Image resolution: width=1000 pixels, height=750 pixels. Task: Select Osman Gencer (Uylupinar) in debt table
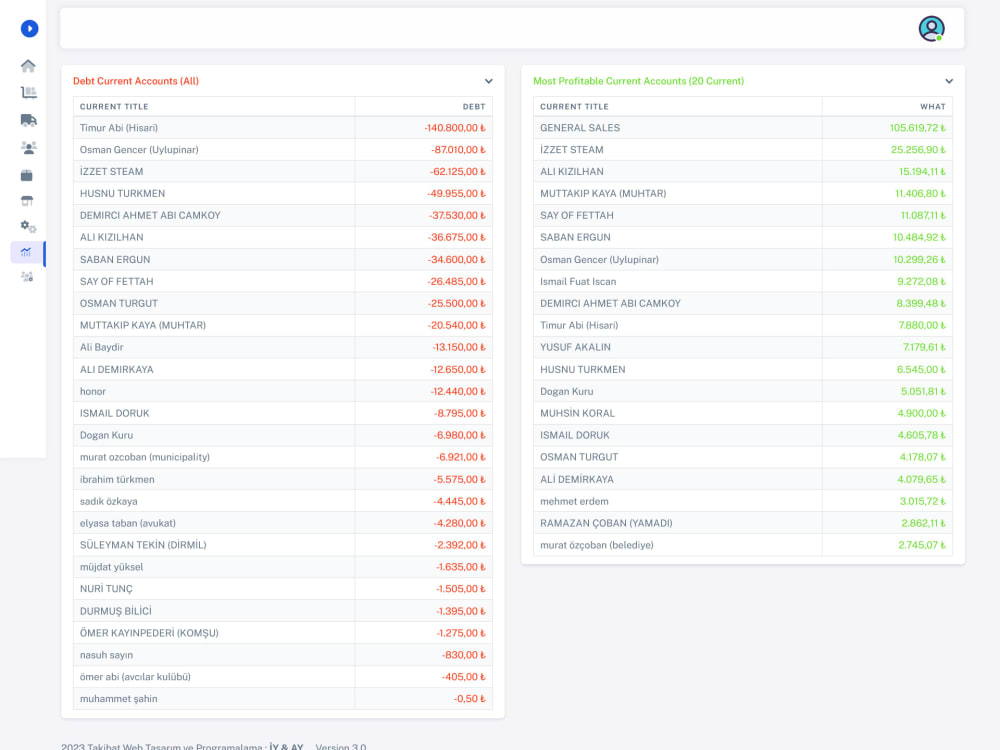[x=283, y=150]
